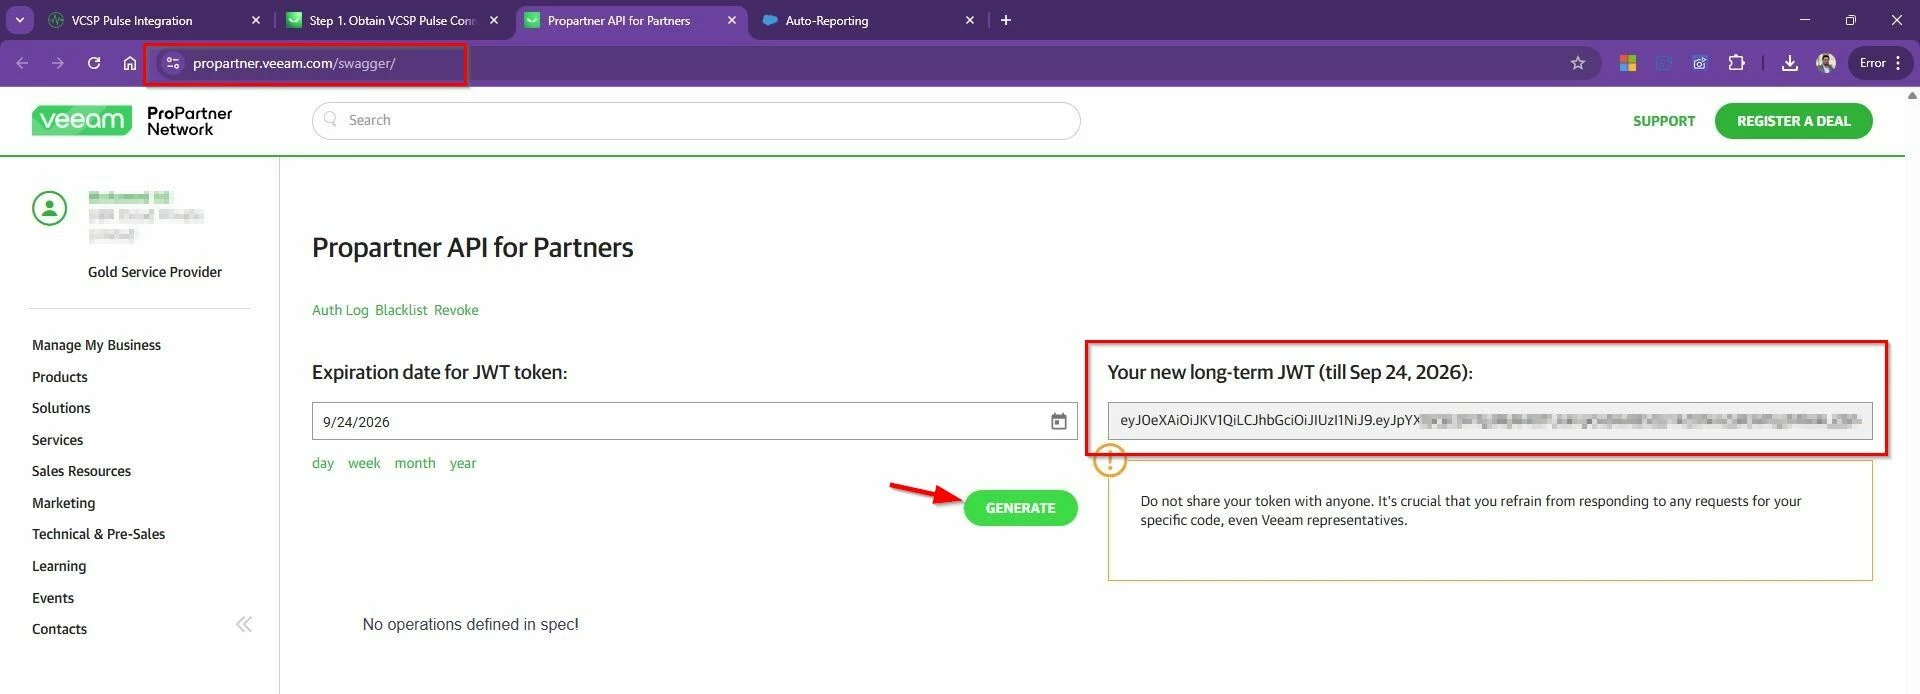The height and width of the screenshot is (694, 1920).
Task: Click the 'No operations defined in spec!' text
Action: tap(470, 624)
